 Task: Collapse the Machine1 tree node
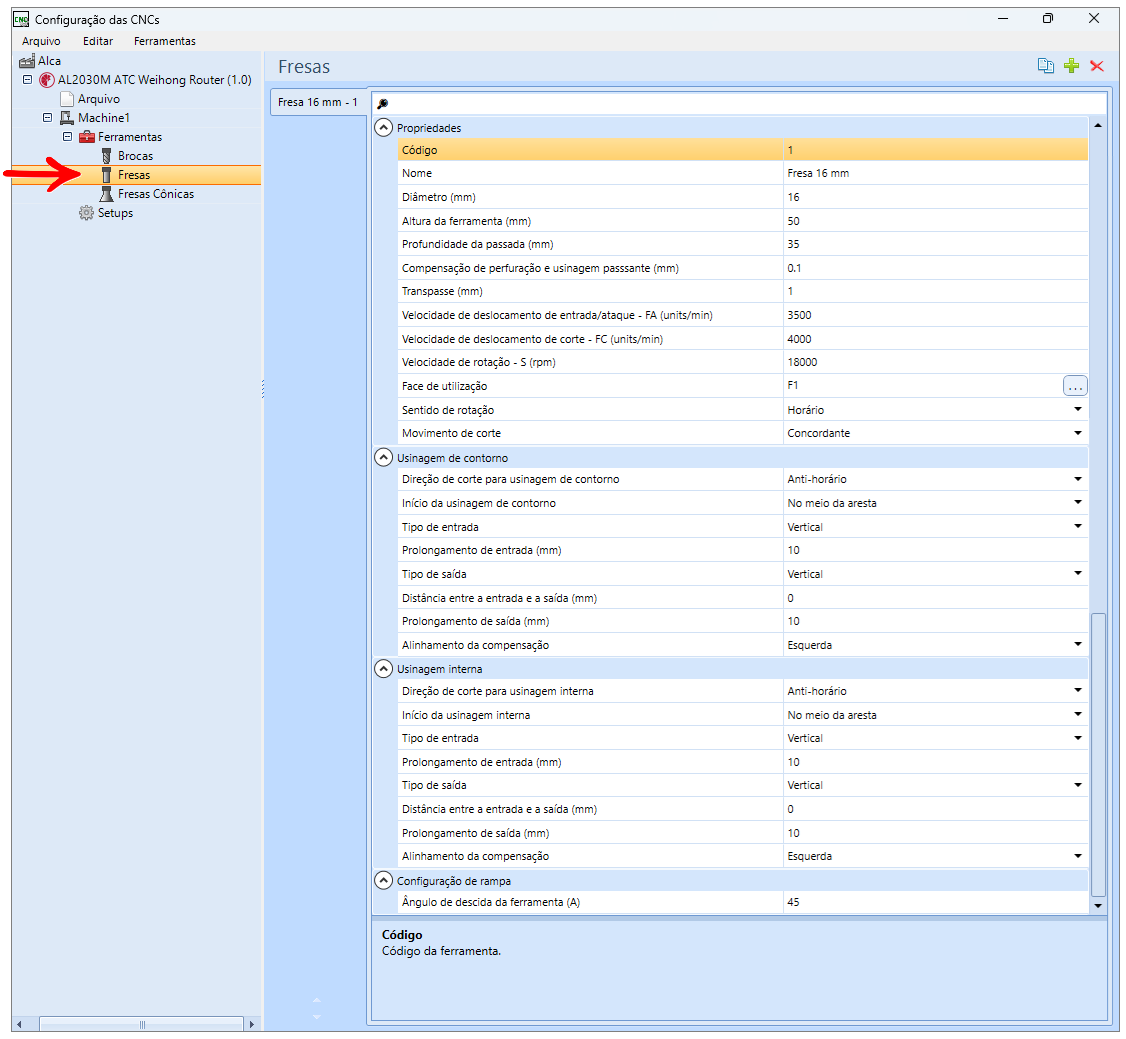pyautogui.click(x=47, y=118)
